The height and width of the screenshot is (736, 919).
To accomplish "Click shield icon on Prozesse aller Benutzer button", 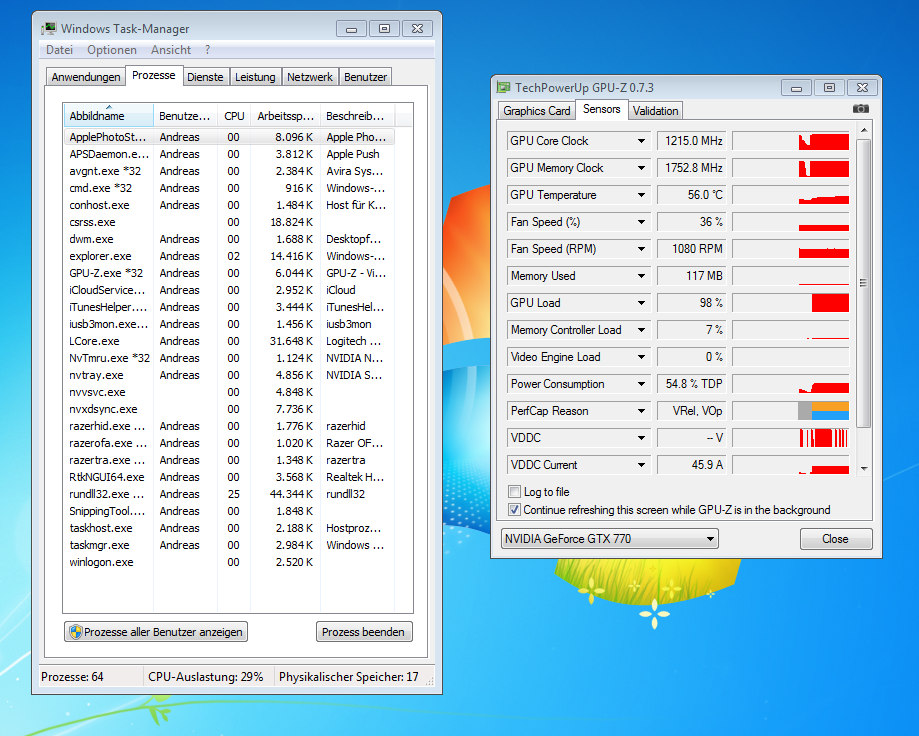I will 76,632.
